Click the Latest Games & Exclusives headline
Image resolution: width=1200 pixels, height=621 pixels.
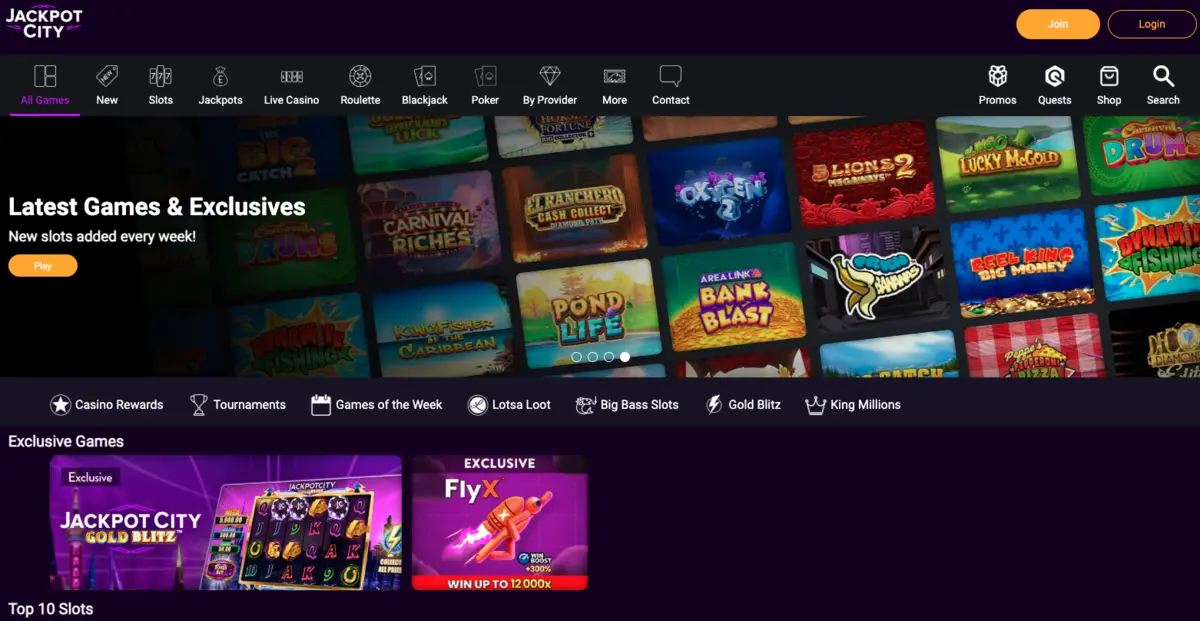tap(157, 207)
